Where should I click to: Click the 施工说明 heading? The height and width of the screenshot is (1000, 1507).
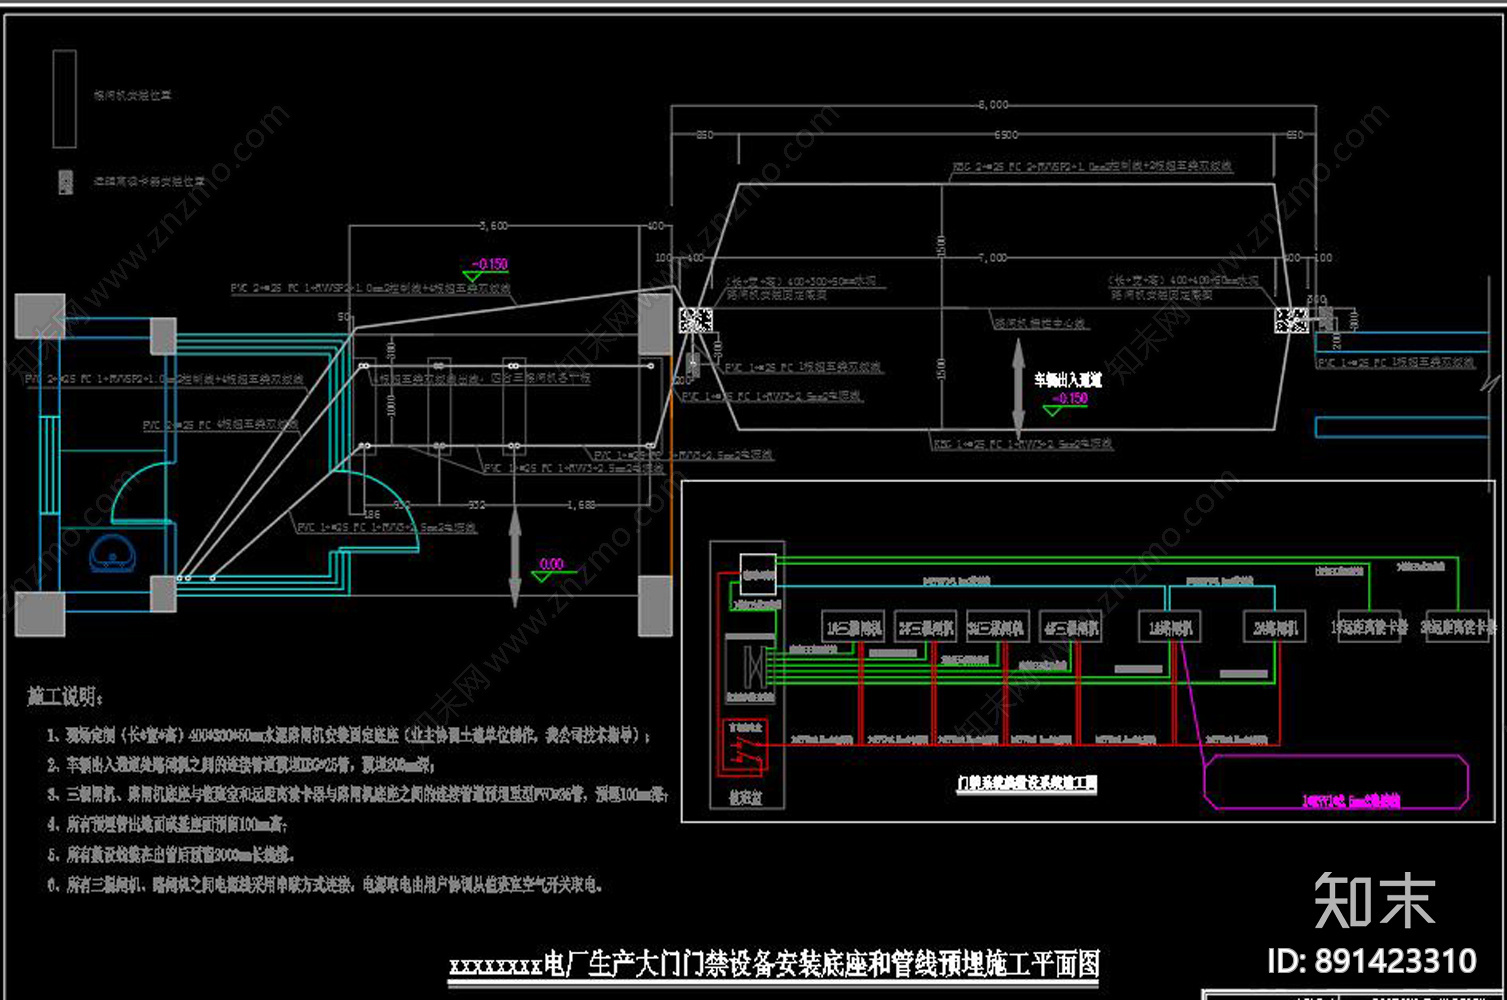[64, 697]
